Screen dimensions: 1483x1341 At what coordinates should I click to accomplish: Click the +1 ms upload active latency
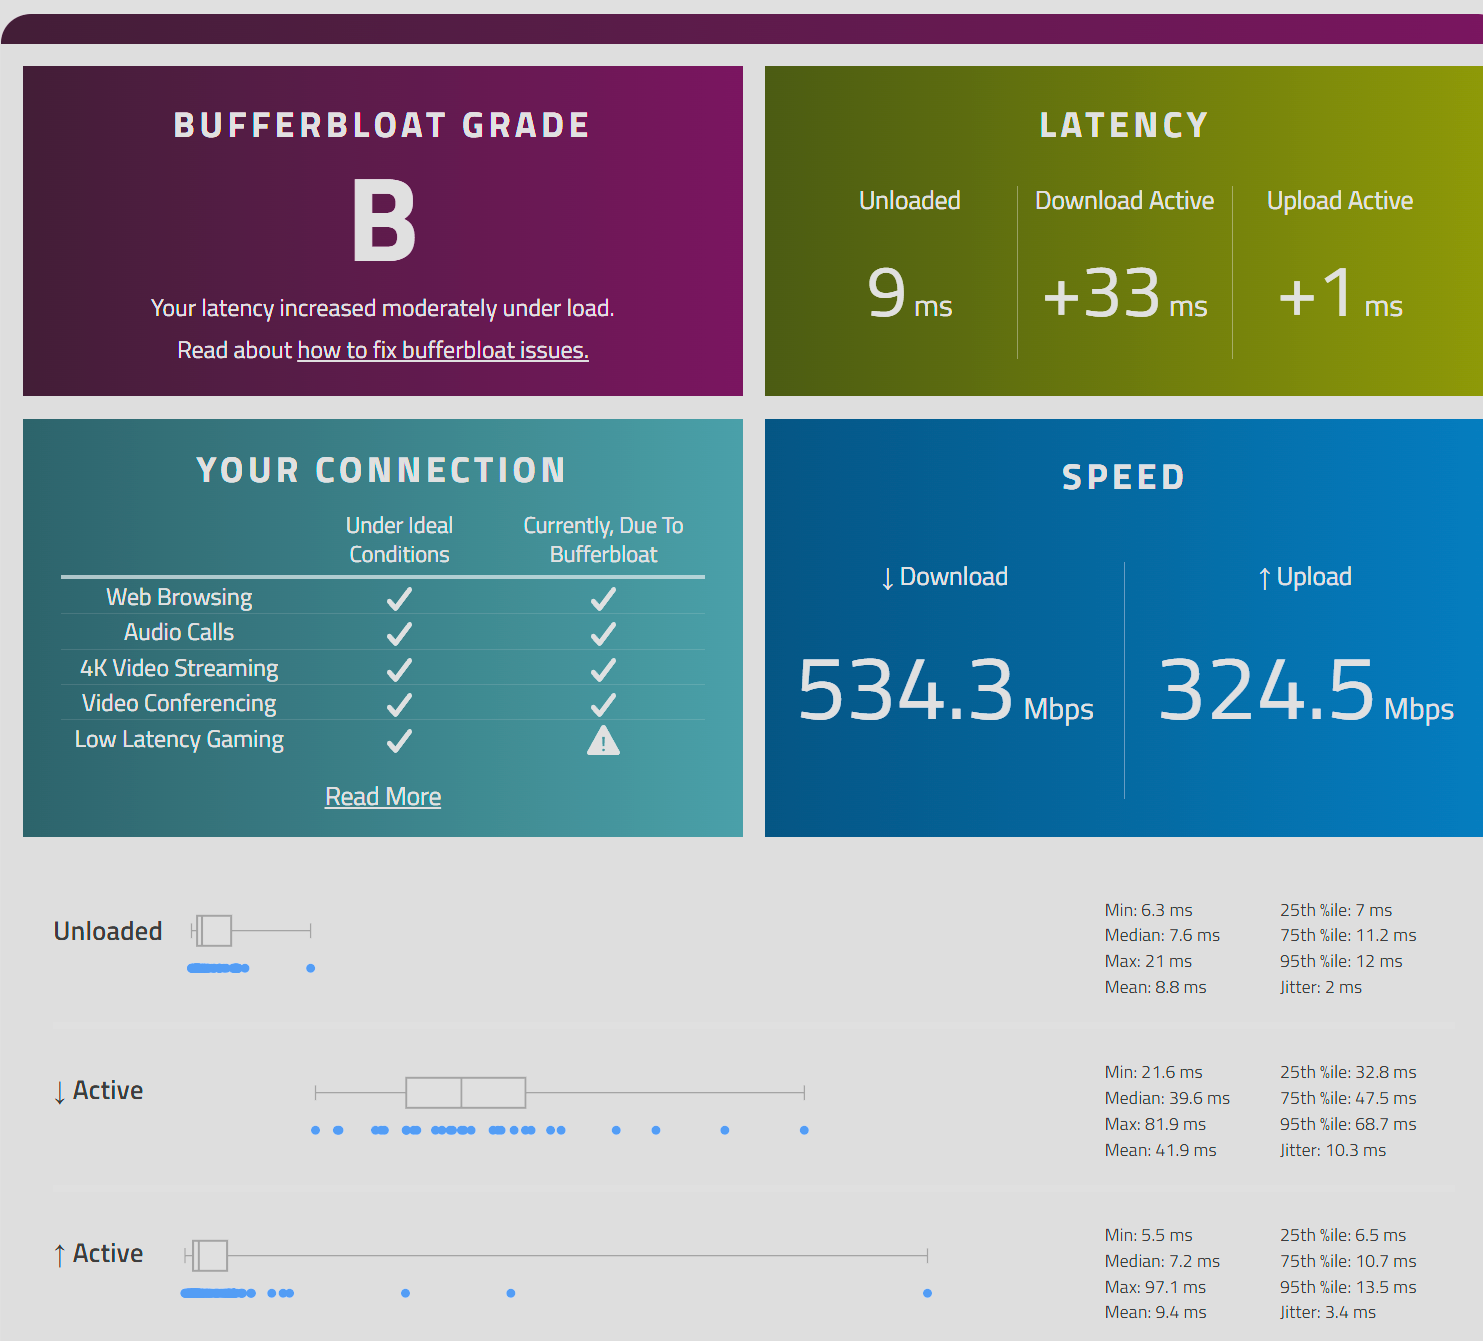click(1340, 293)
